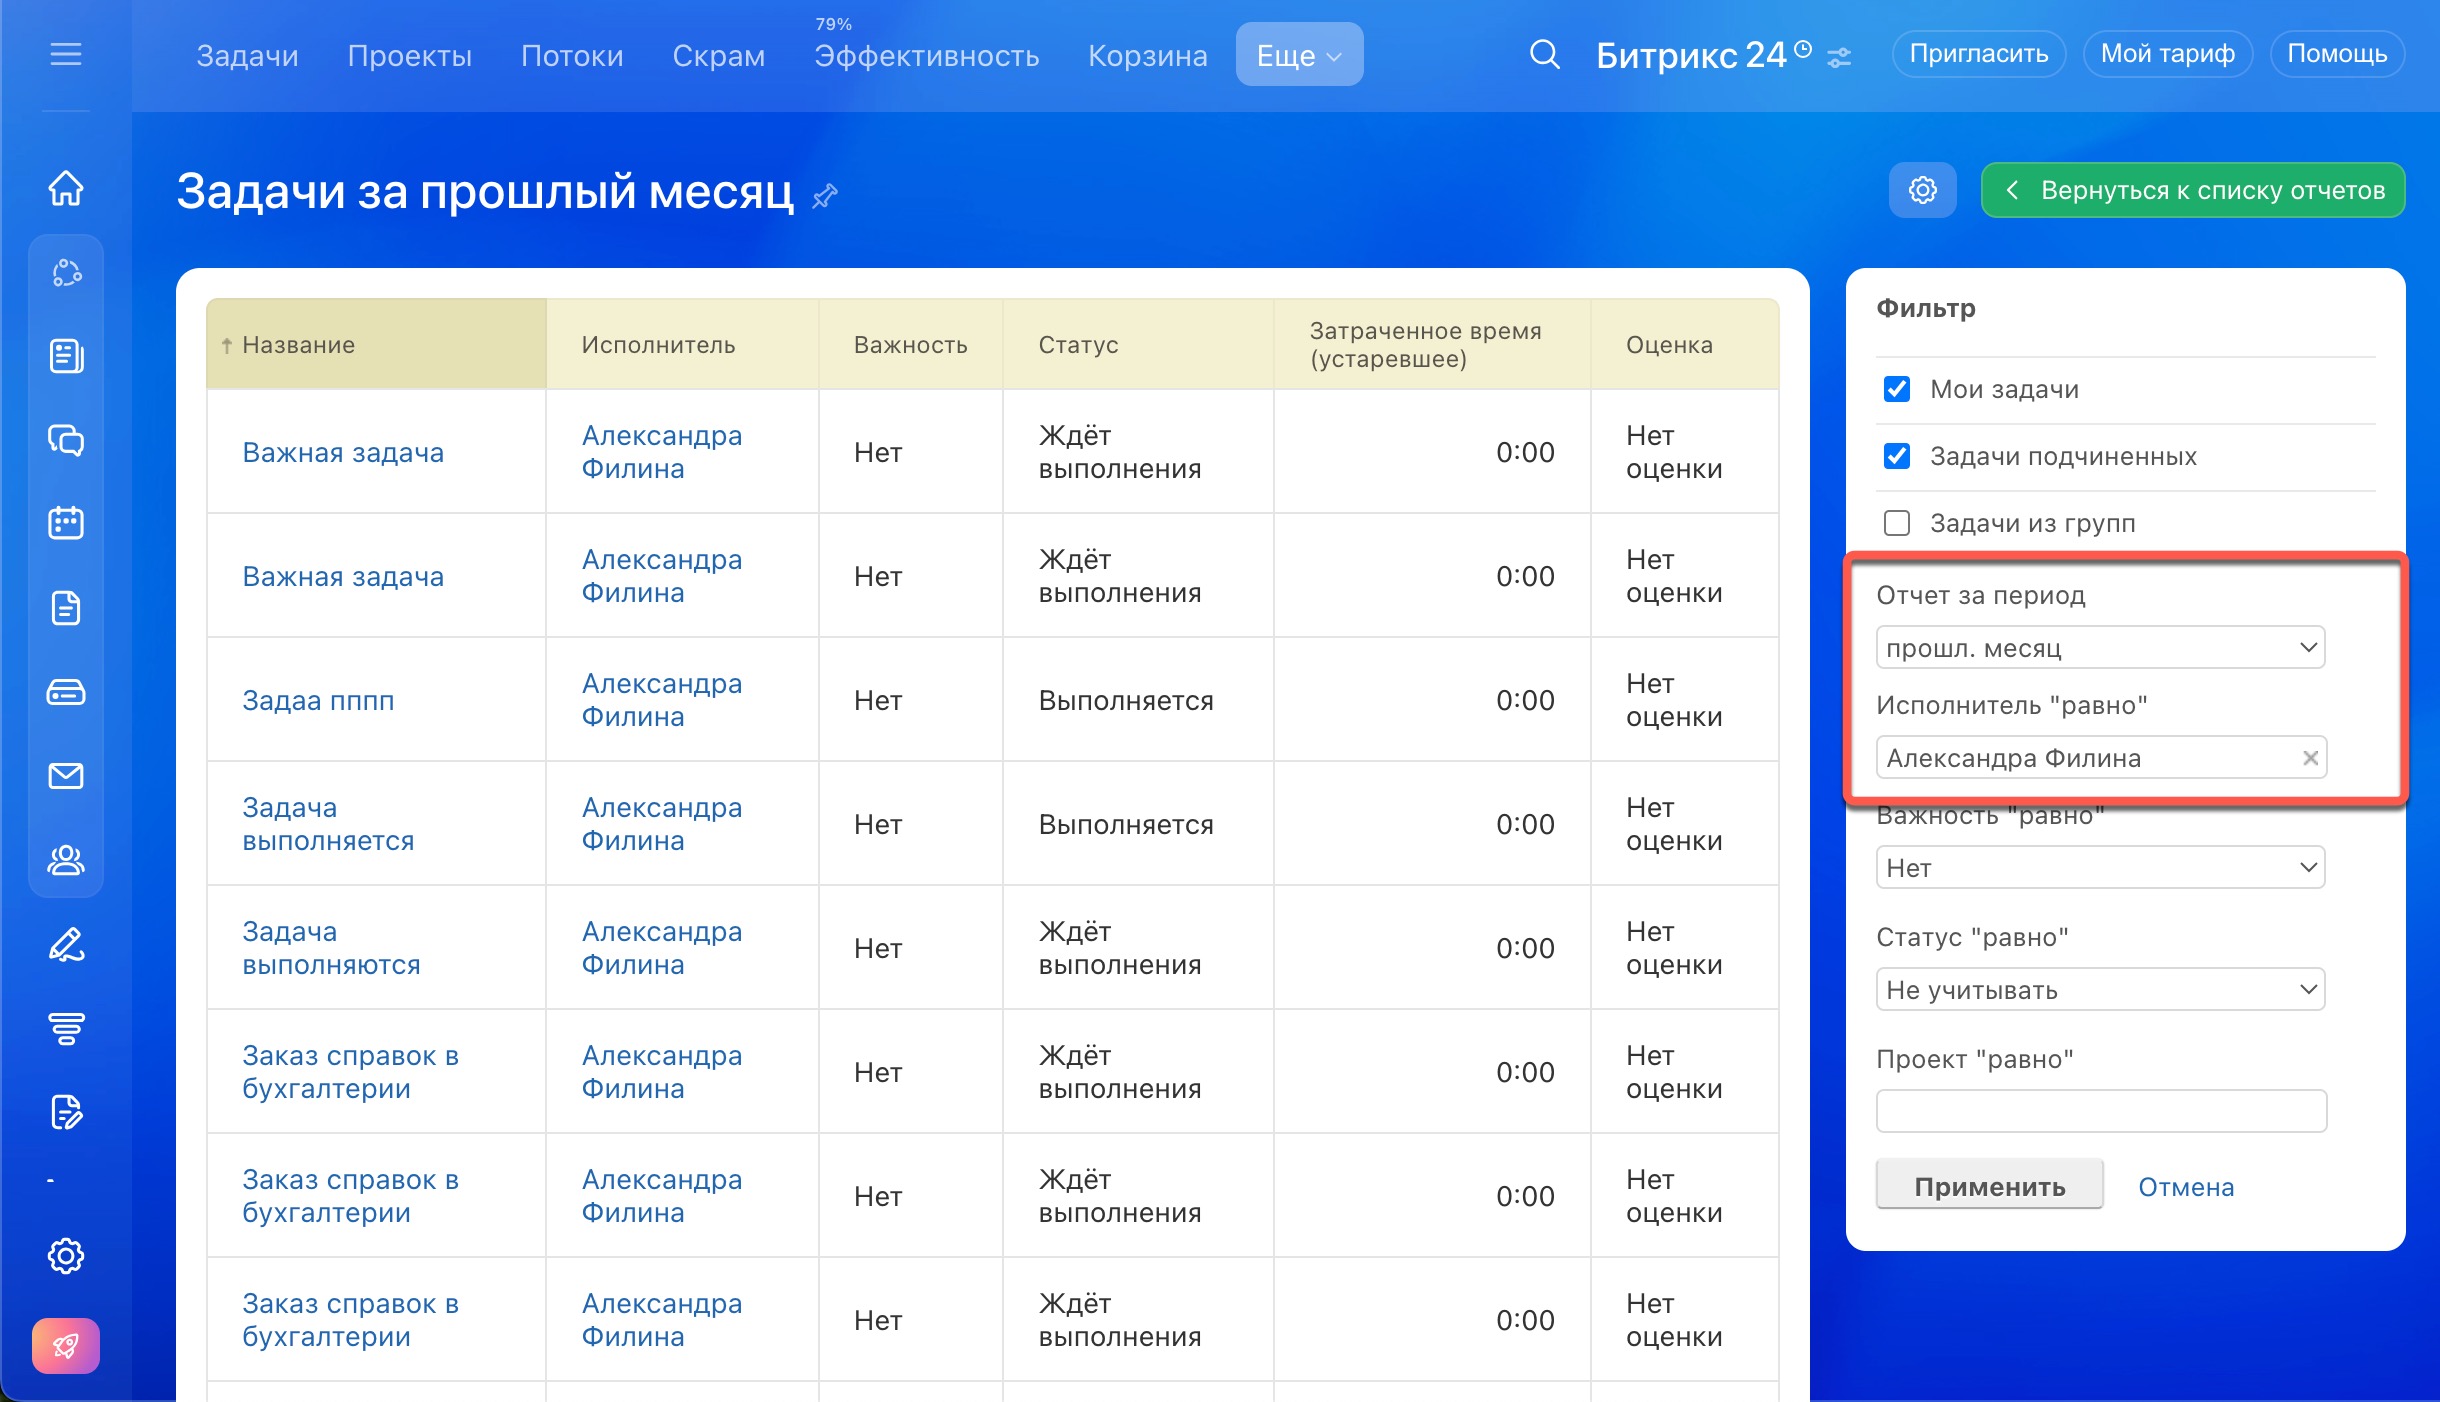Screen dimensions: 2440x1402
Task: Launch the rocket icon at sidebar bottom
Action: coord(66,1346)
